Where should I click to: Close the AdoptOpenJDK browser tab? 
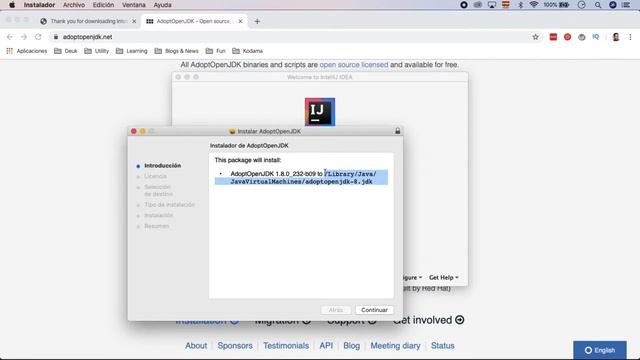(240, 21)
